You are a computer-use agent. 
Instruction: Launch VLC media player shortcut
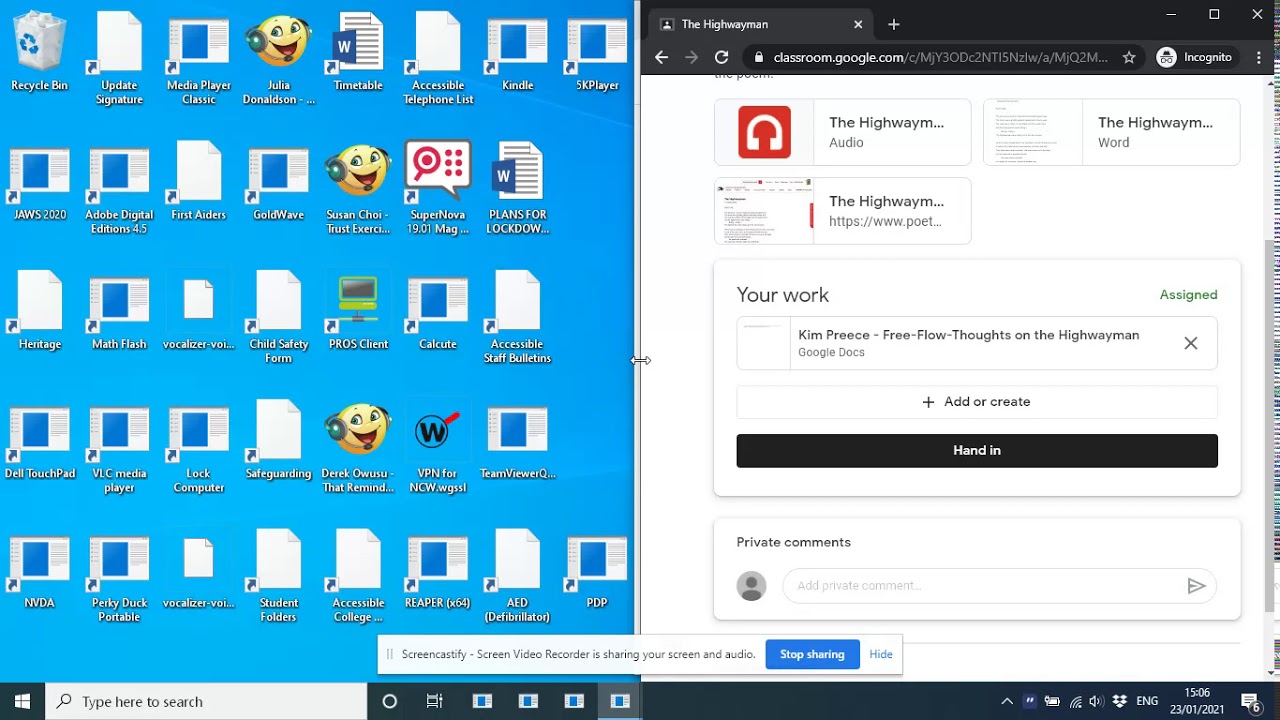(x=119, y=447)
